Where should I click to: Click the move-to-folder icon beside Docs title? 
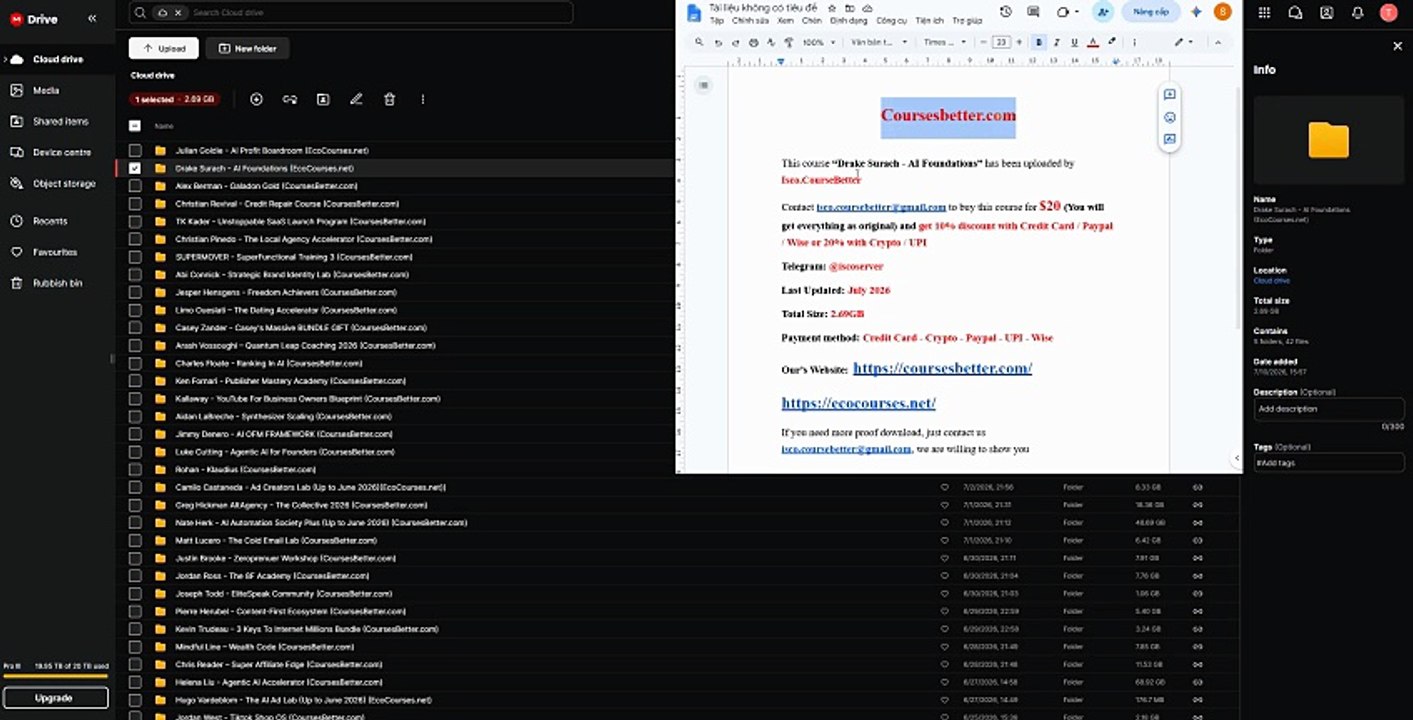point(850,7)
